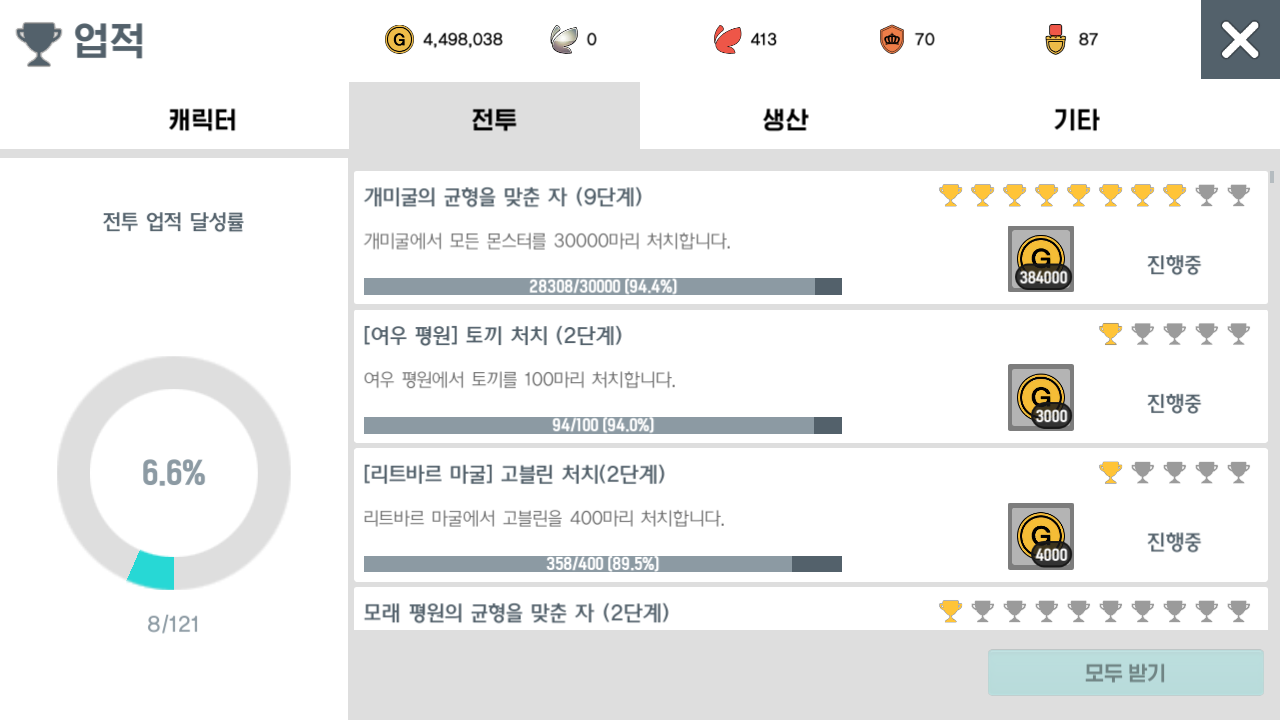Screen dimensions: 1280x720
Task: Switch to the 캐릭터 tab
Action: (202, 120)
